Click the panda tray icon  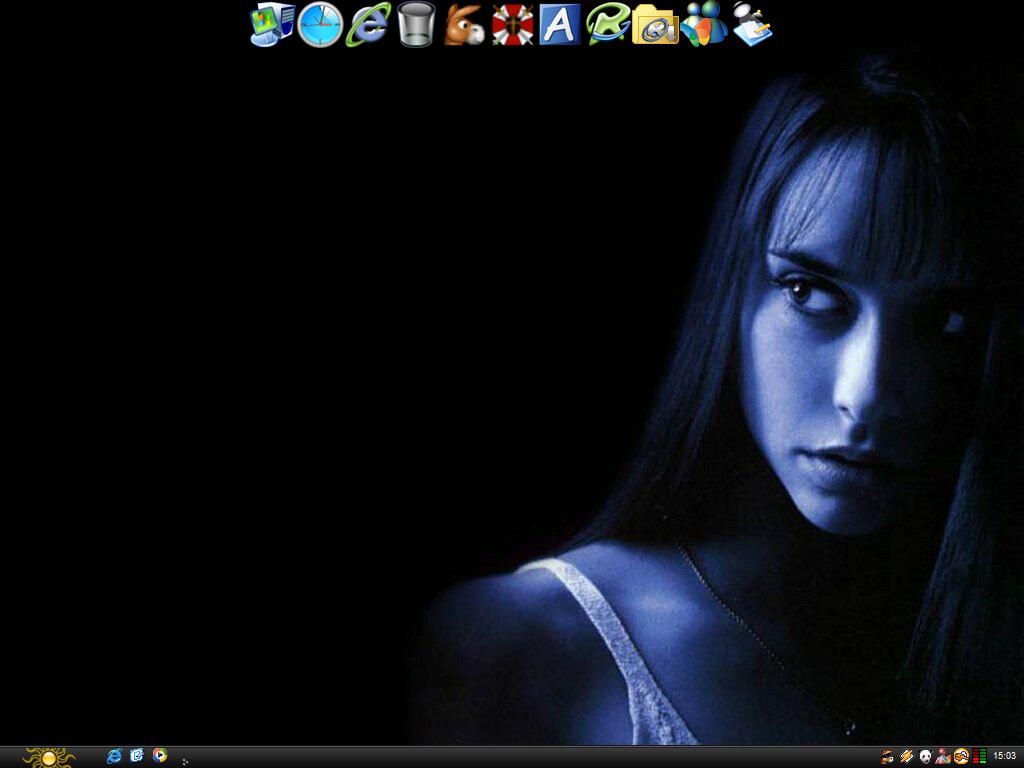point(925,757)
